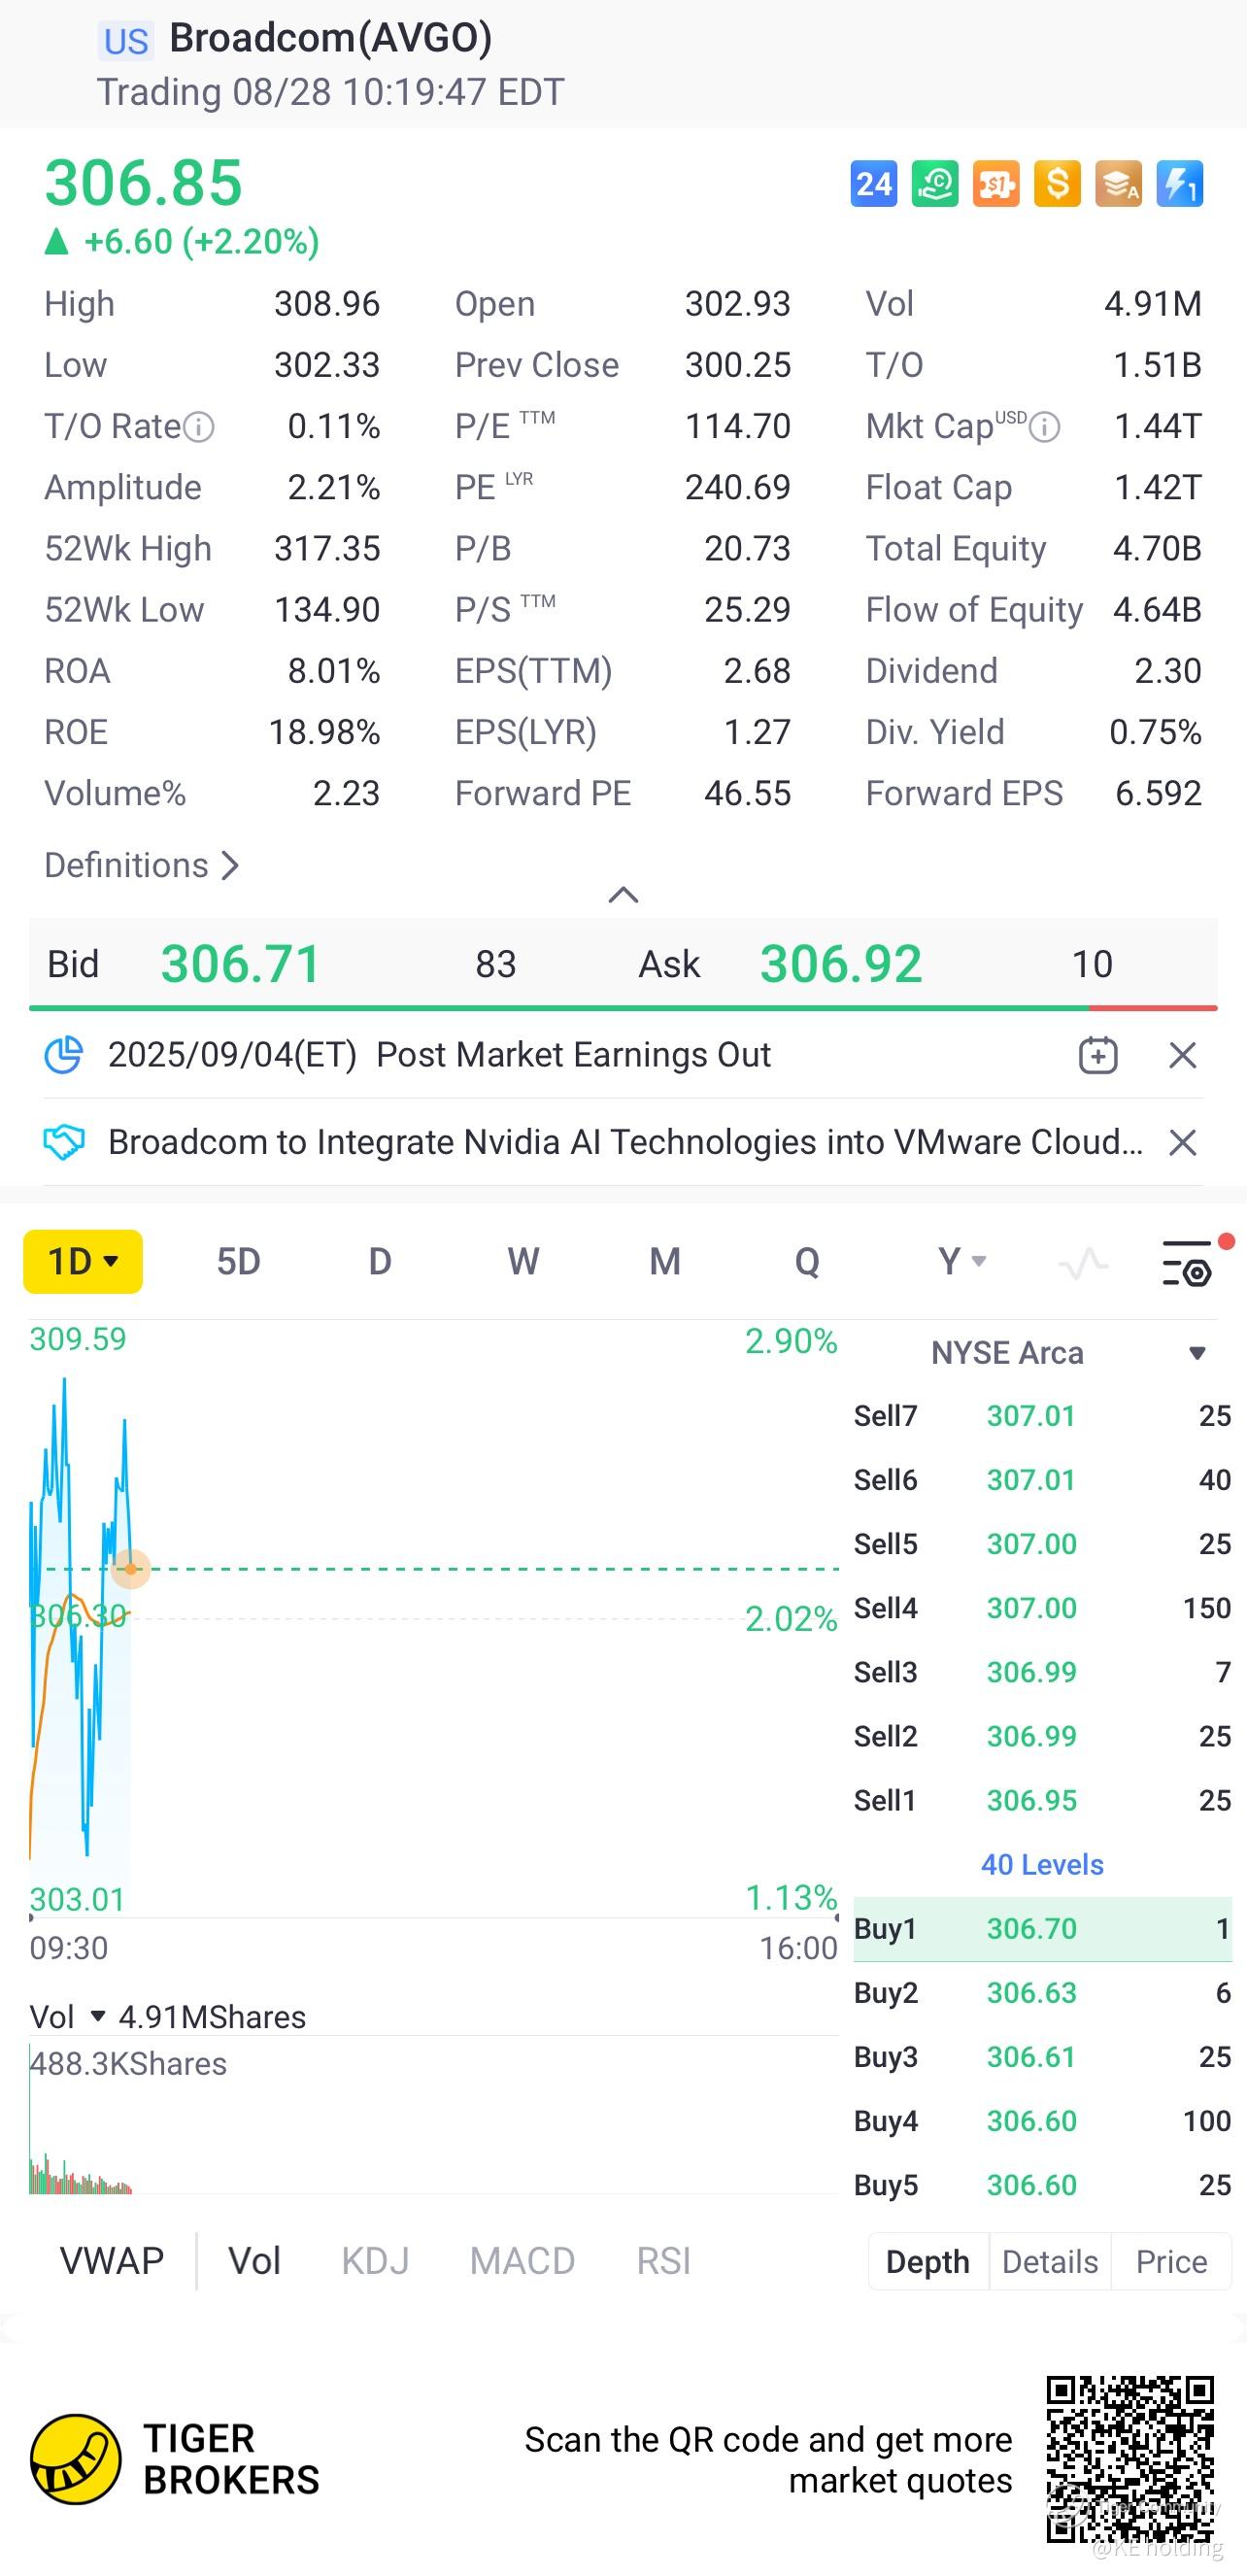This screenshot has height=2576, width=1247.
Task: View the 40 Levels order book
Action: click(1042, 1864)
